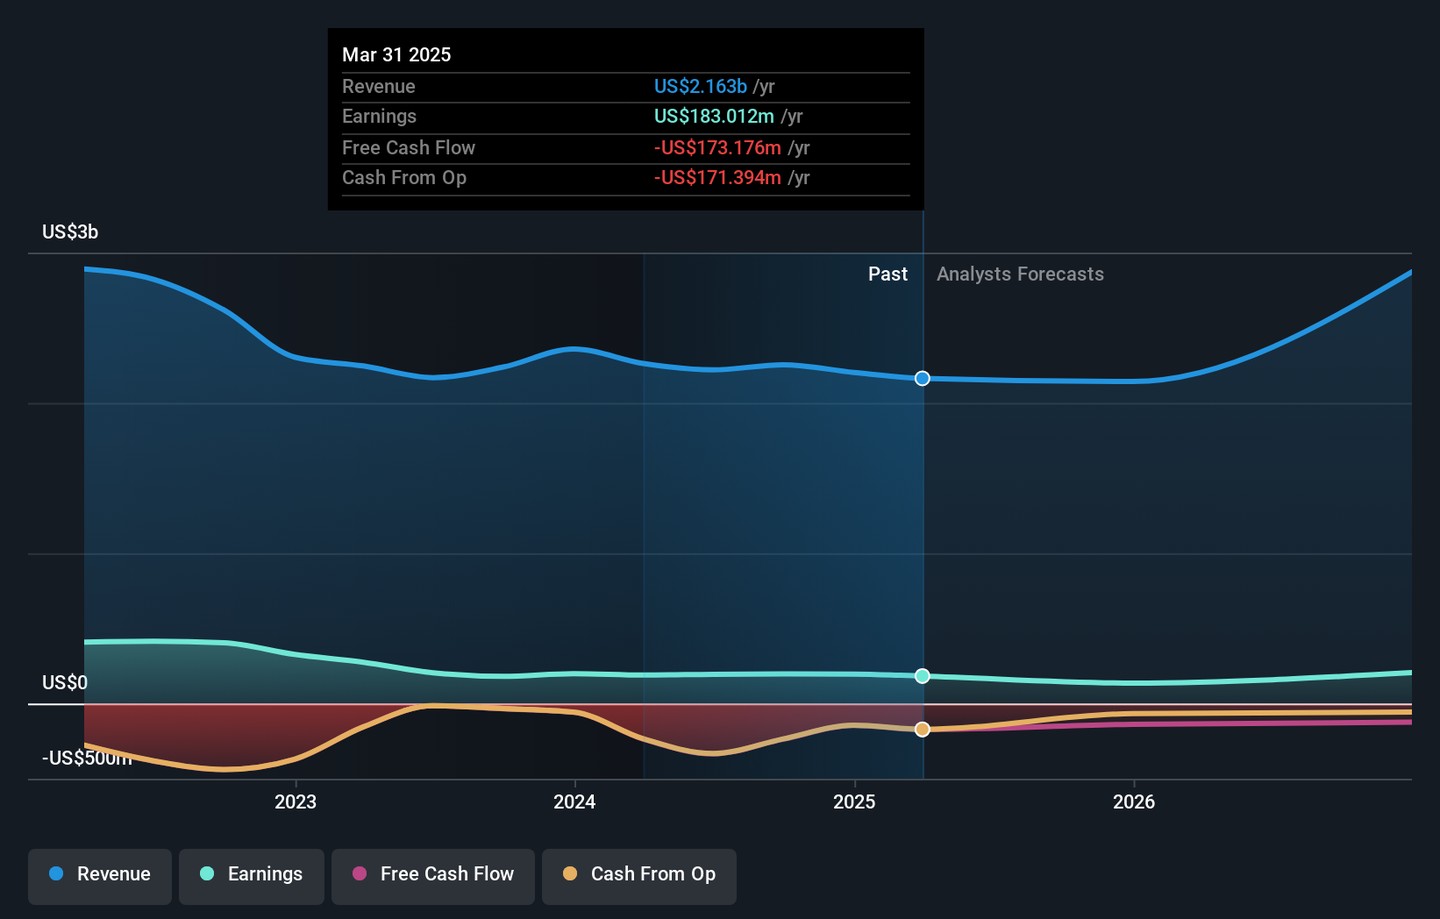Hide the Free Cash Flow legend series

(433, 875)
